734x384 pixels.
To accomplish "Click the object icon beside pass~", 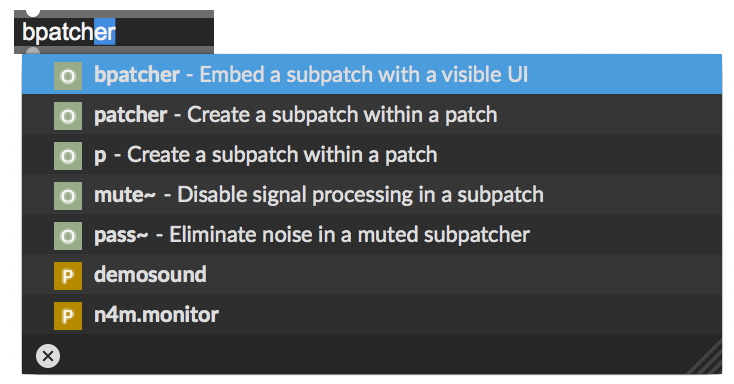I will tap(68, 236).
